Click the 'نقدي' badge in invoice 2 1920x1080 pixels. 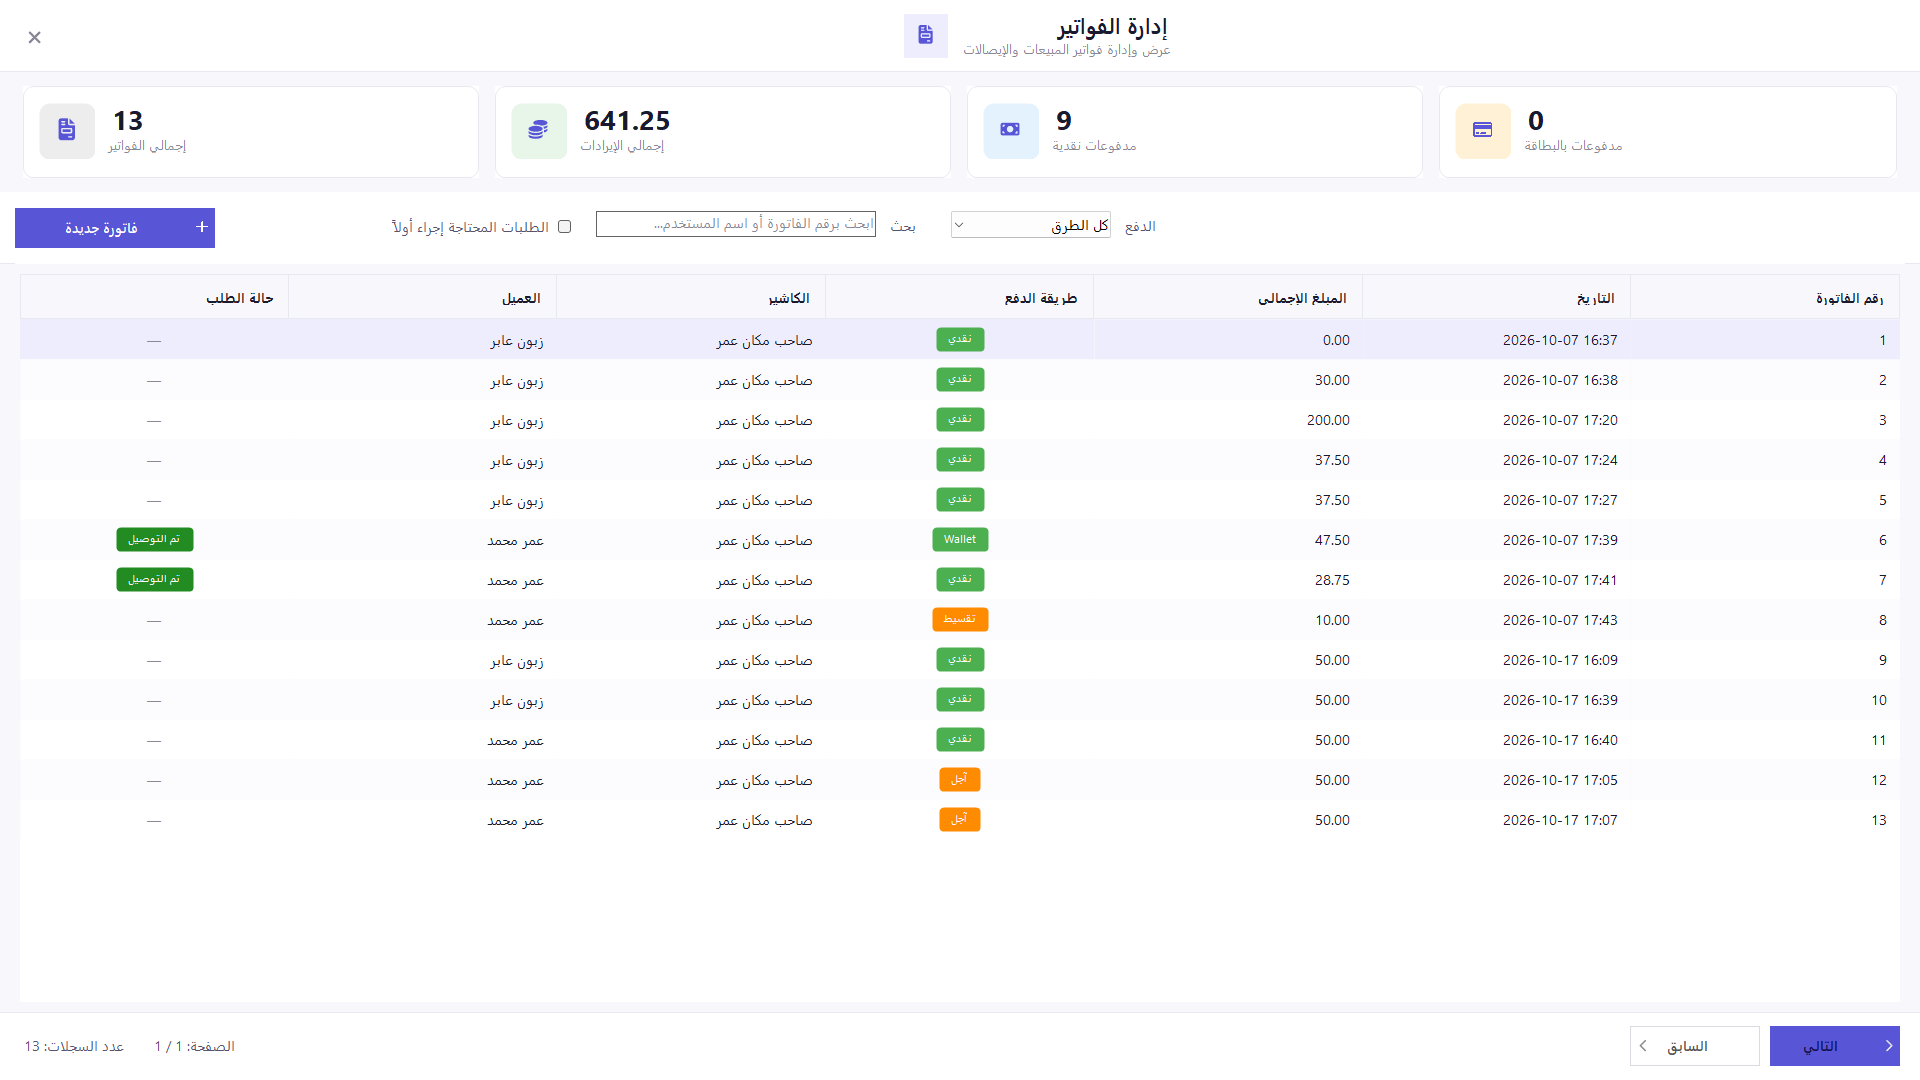pos(960,380)
